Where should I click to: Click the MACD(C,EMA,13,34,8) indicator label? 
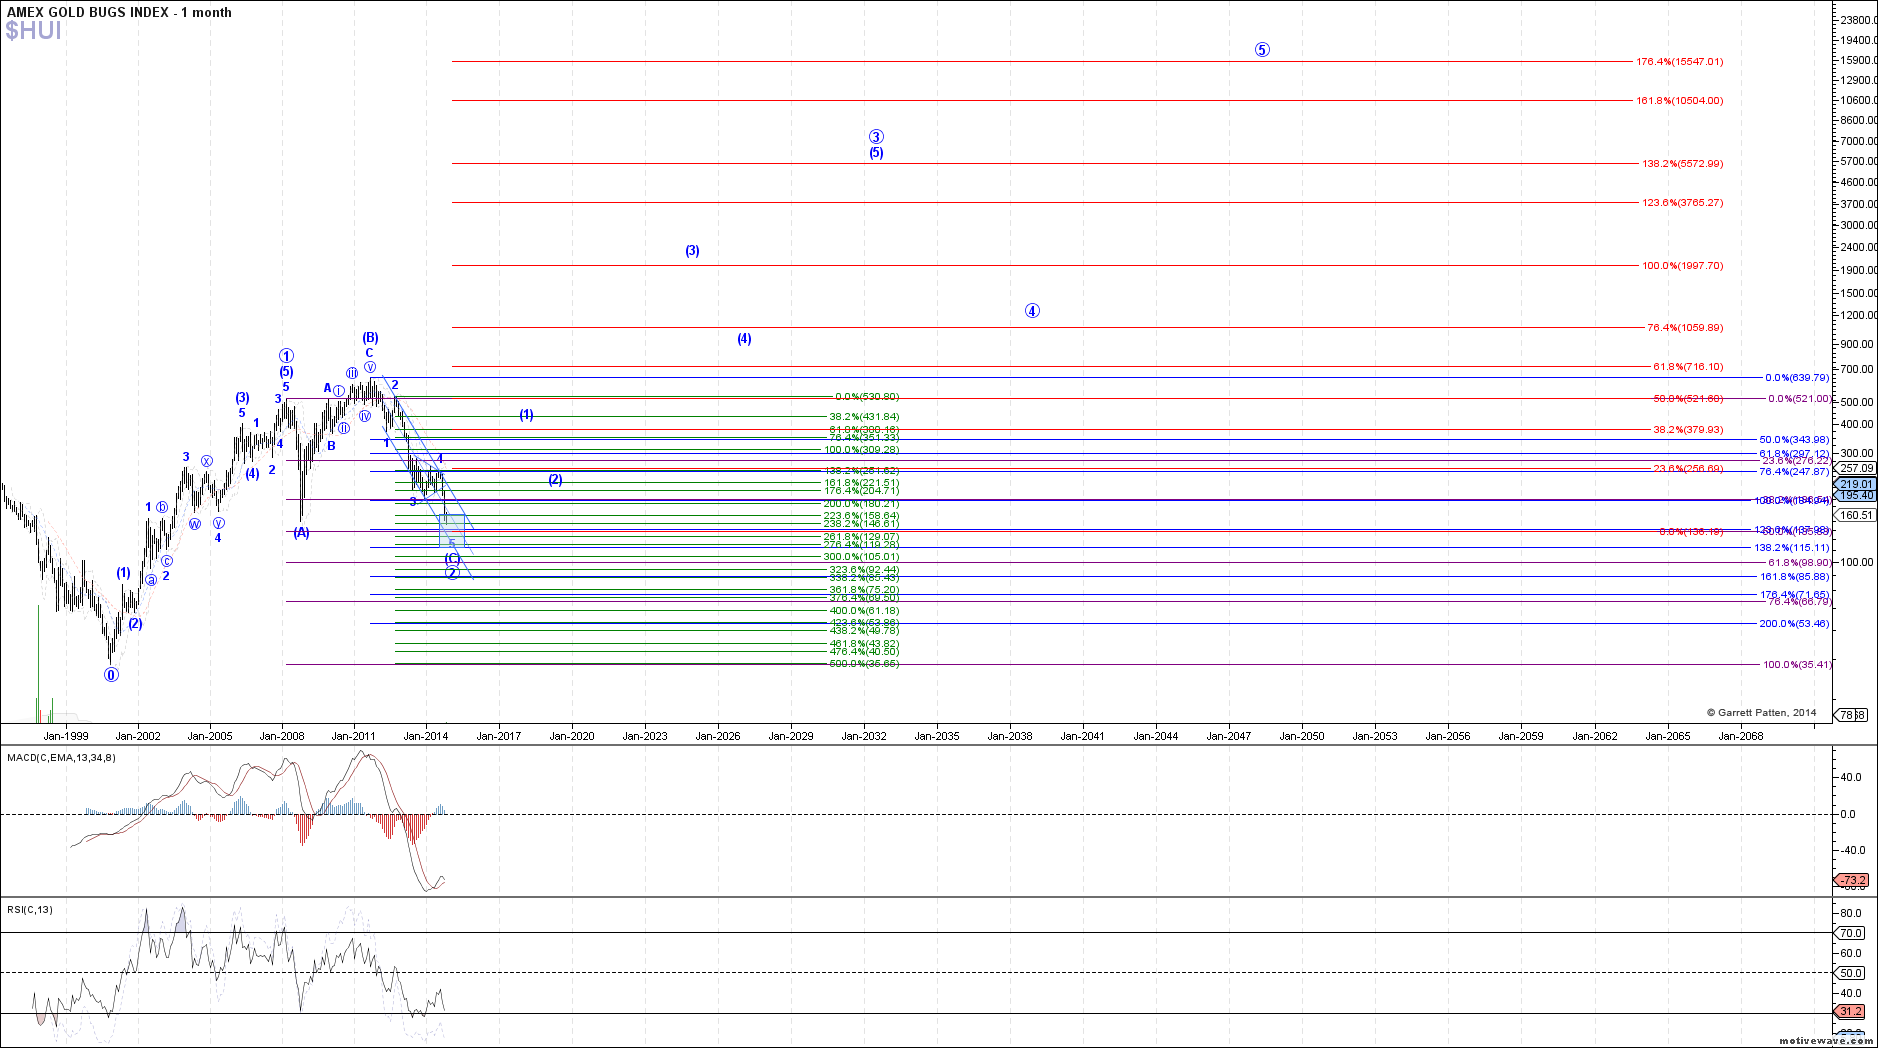tap(61, 758)
